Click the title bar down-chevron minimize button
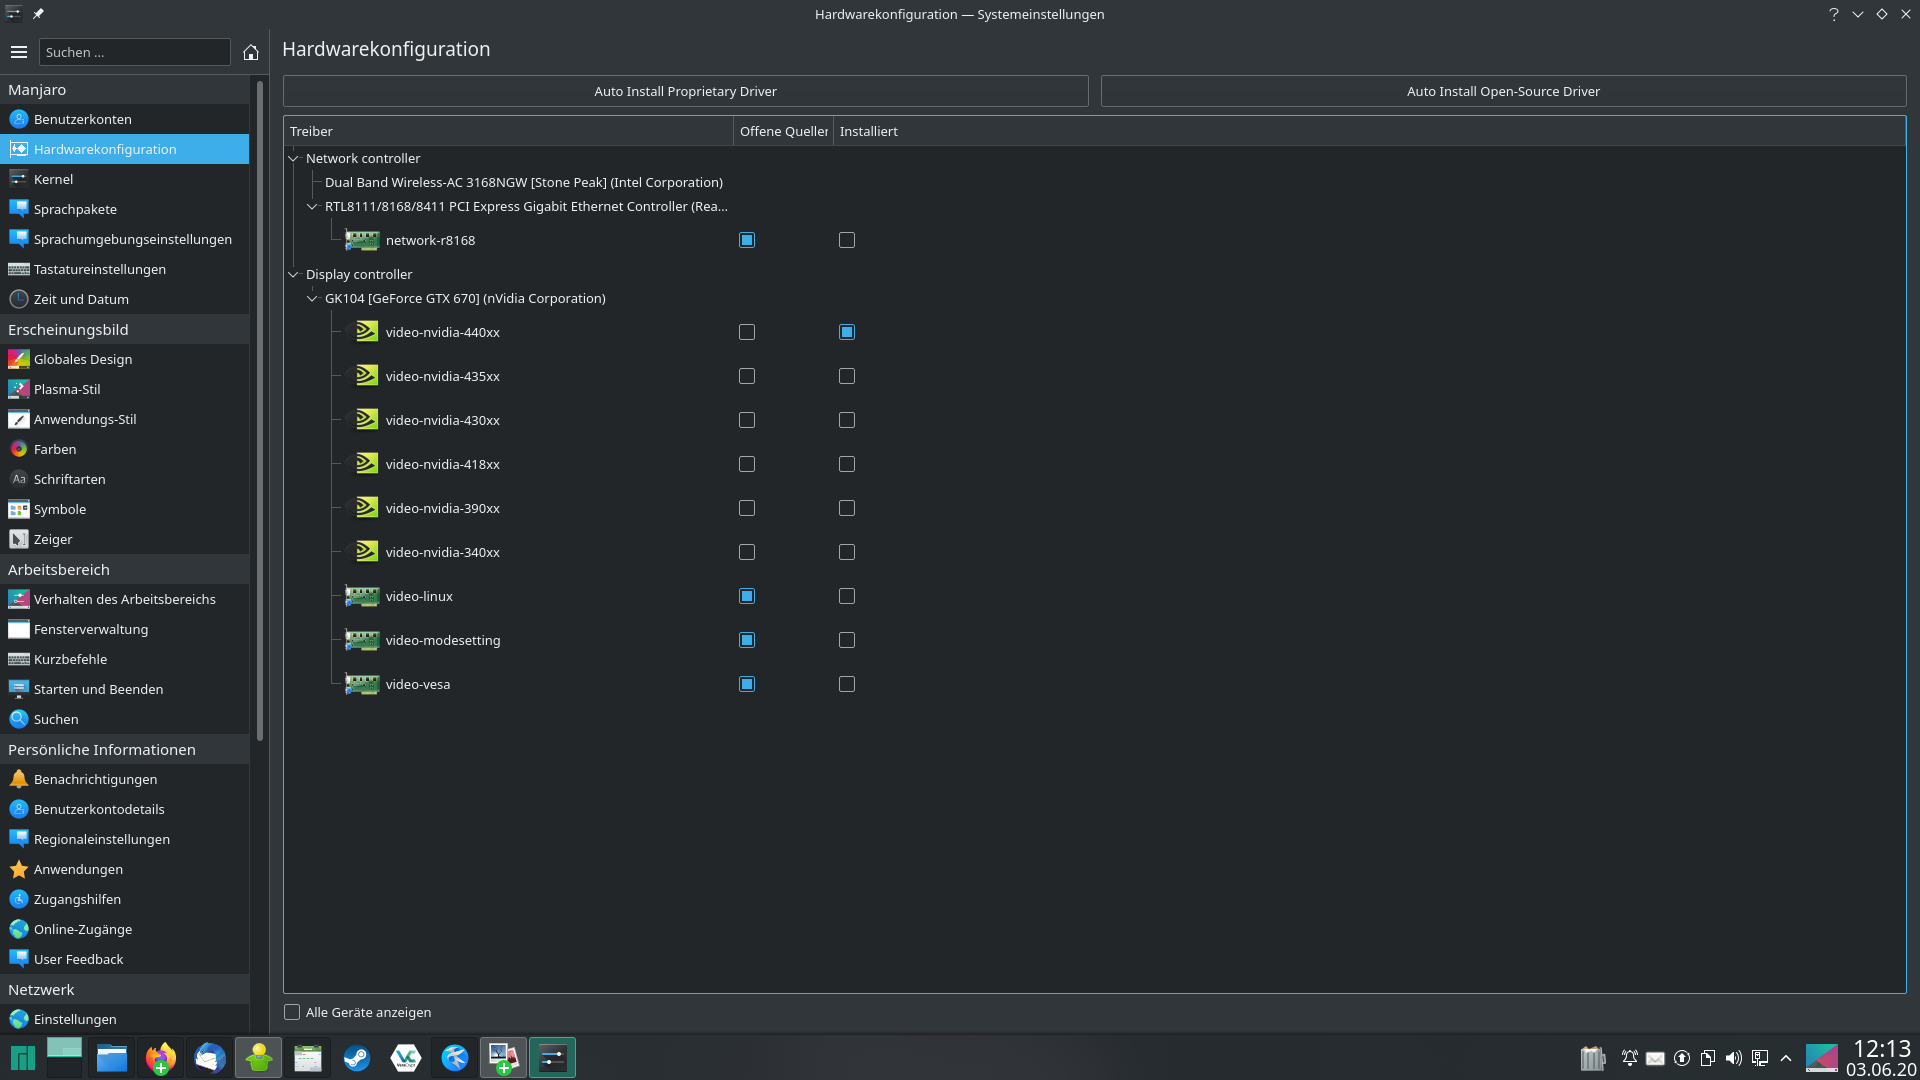1920x1080 pixels. pos(1858,14)
